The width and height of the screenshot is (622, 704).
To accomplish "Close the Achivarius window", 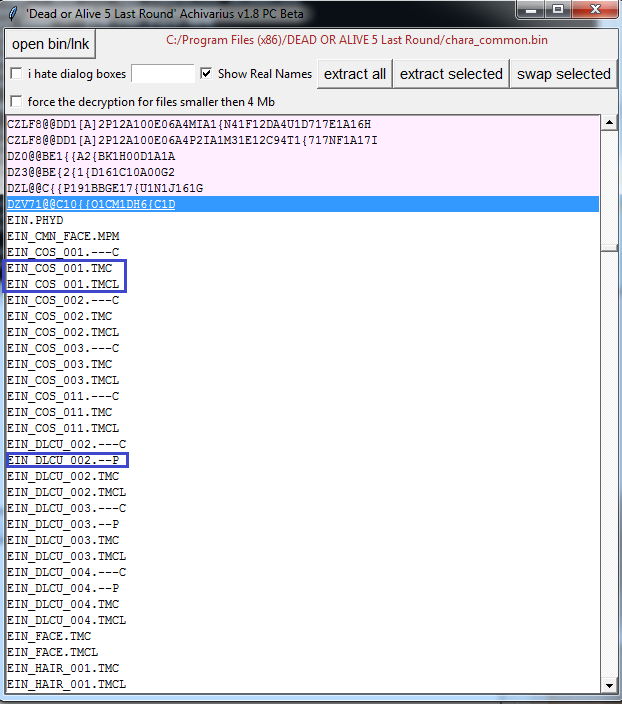I will point(595,10).
